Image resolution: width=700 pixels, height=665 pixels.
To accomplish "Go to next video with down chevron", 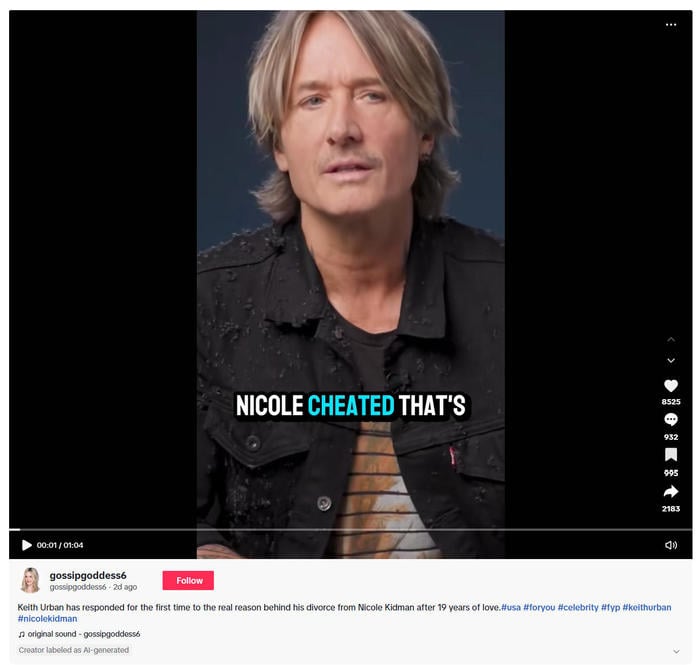I will [671, 361].
